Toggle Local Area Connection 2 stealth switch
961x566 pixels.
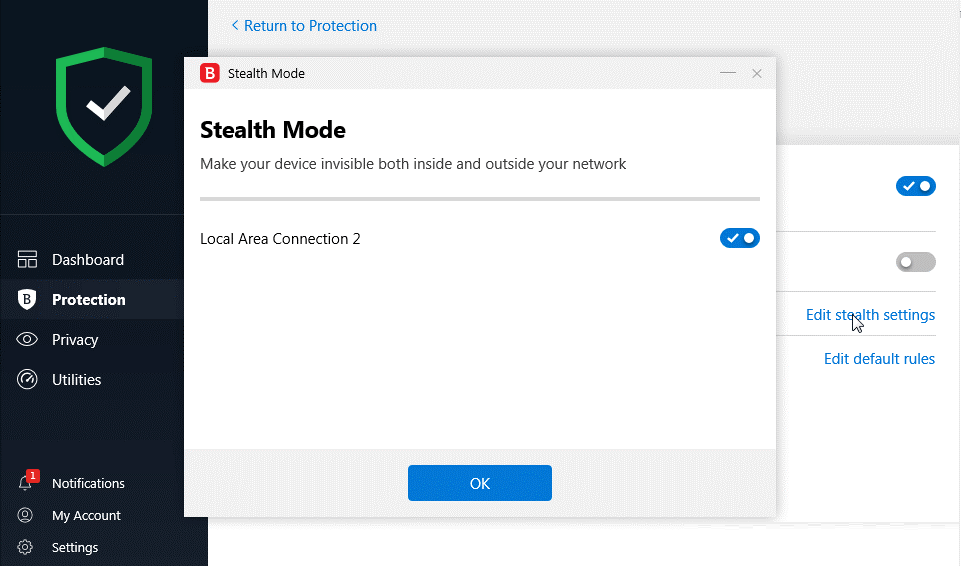click(x=740, y=238)
